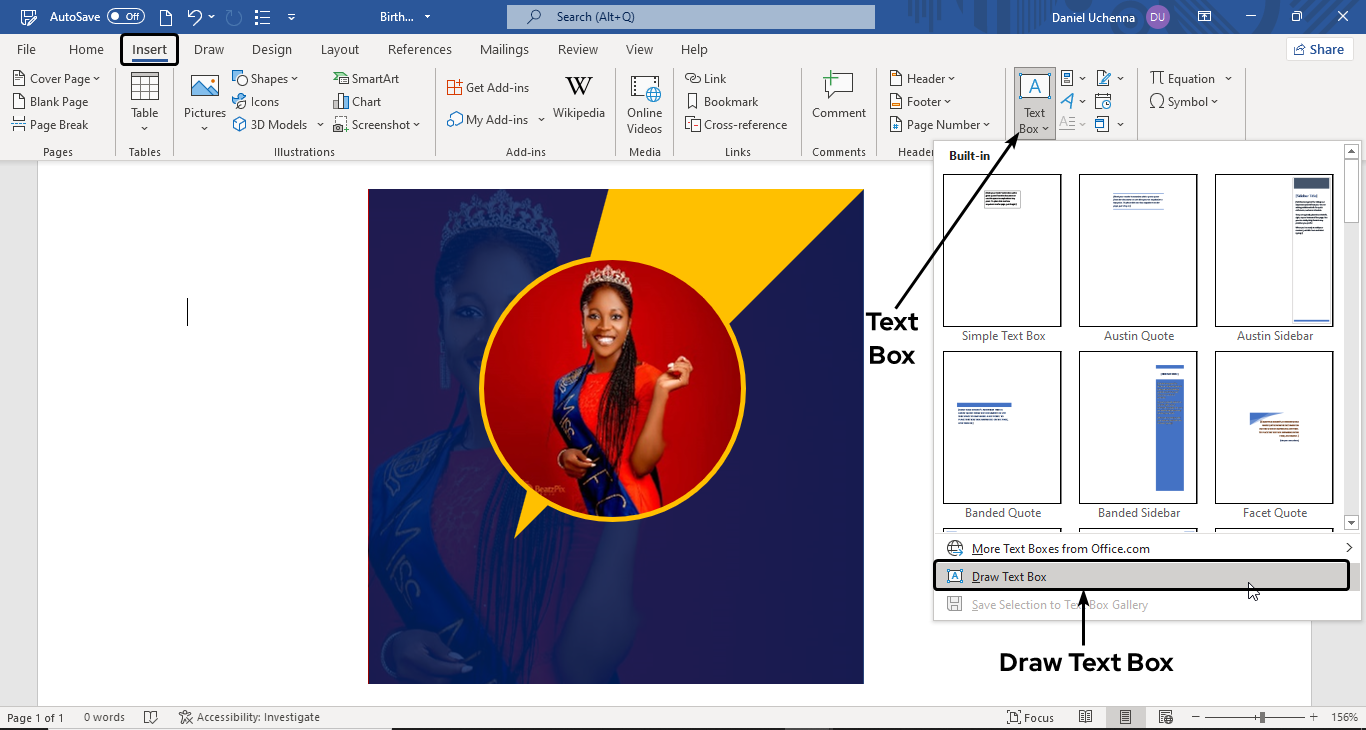Image resolution: width=1366 pixels, height=730 pixels.
Task: Choose the Austin Quote text box thumbnail
Action: pos(1138,251)
